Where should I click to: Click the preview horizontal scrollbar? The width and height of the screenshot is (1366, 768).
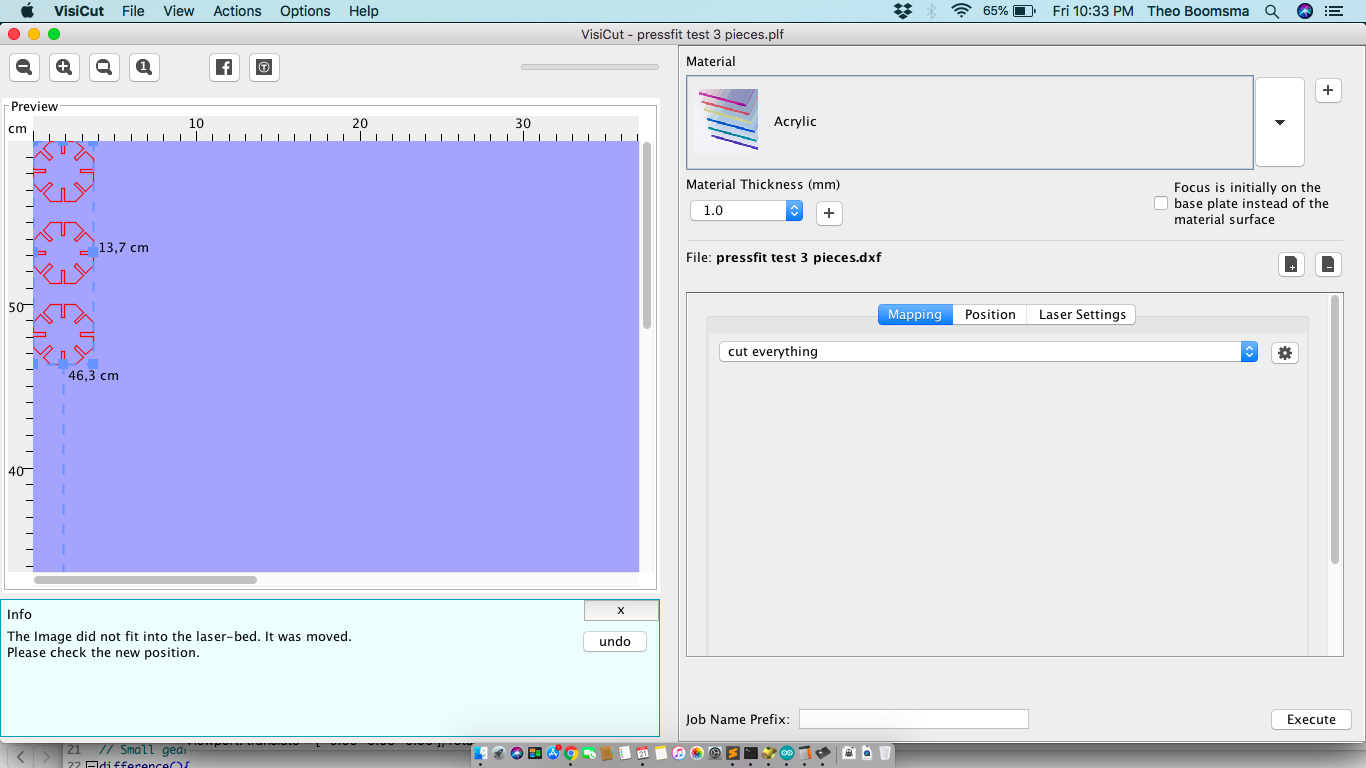pyautogui.click(x=145, y=579)
